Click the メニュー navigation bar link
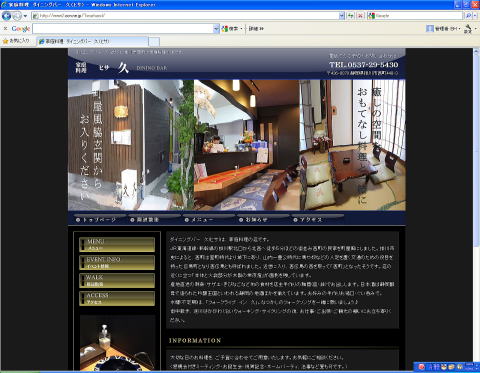Screen dimensions: 480x373 pyautogui.click(x=199, y=220)
